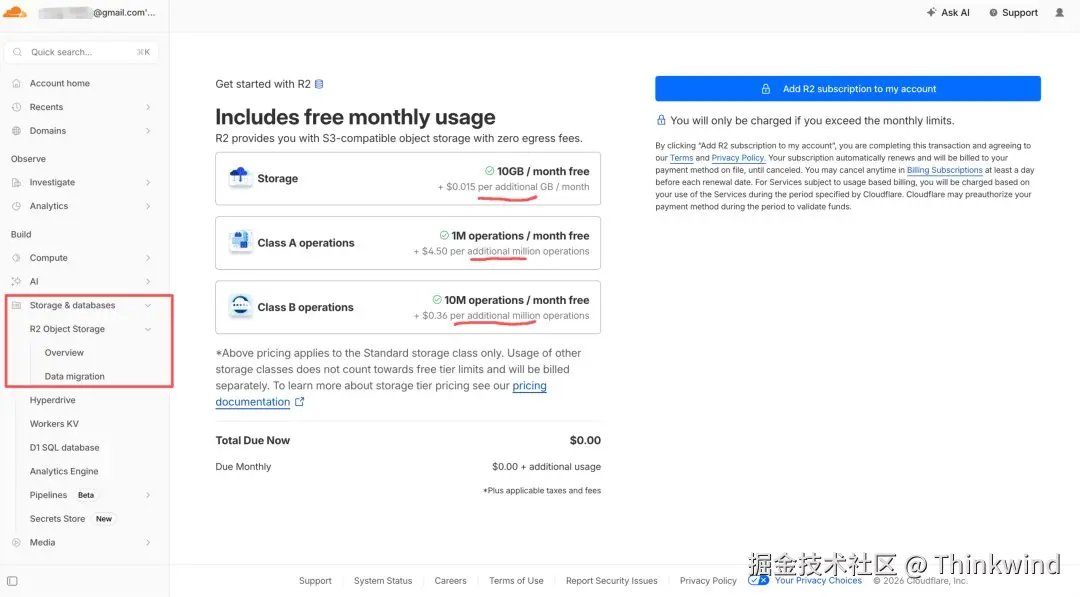Screen dimensions: 1080x597
Task: Click the Ask AI sparkle icon
Action: click(931, 12)
